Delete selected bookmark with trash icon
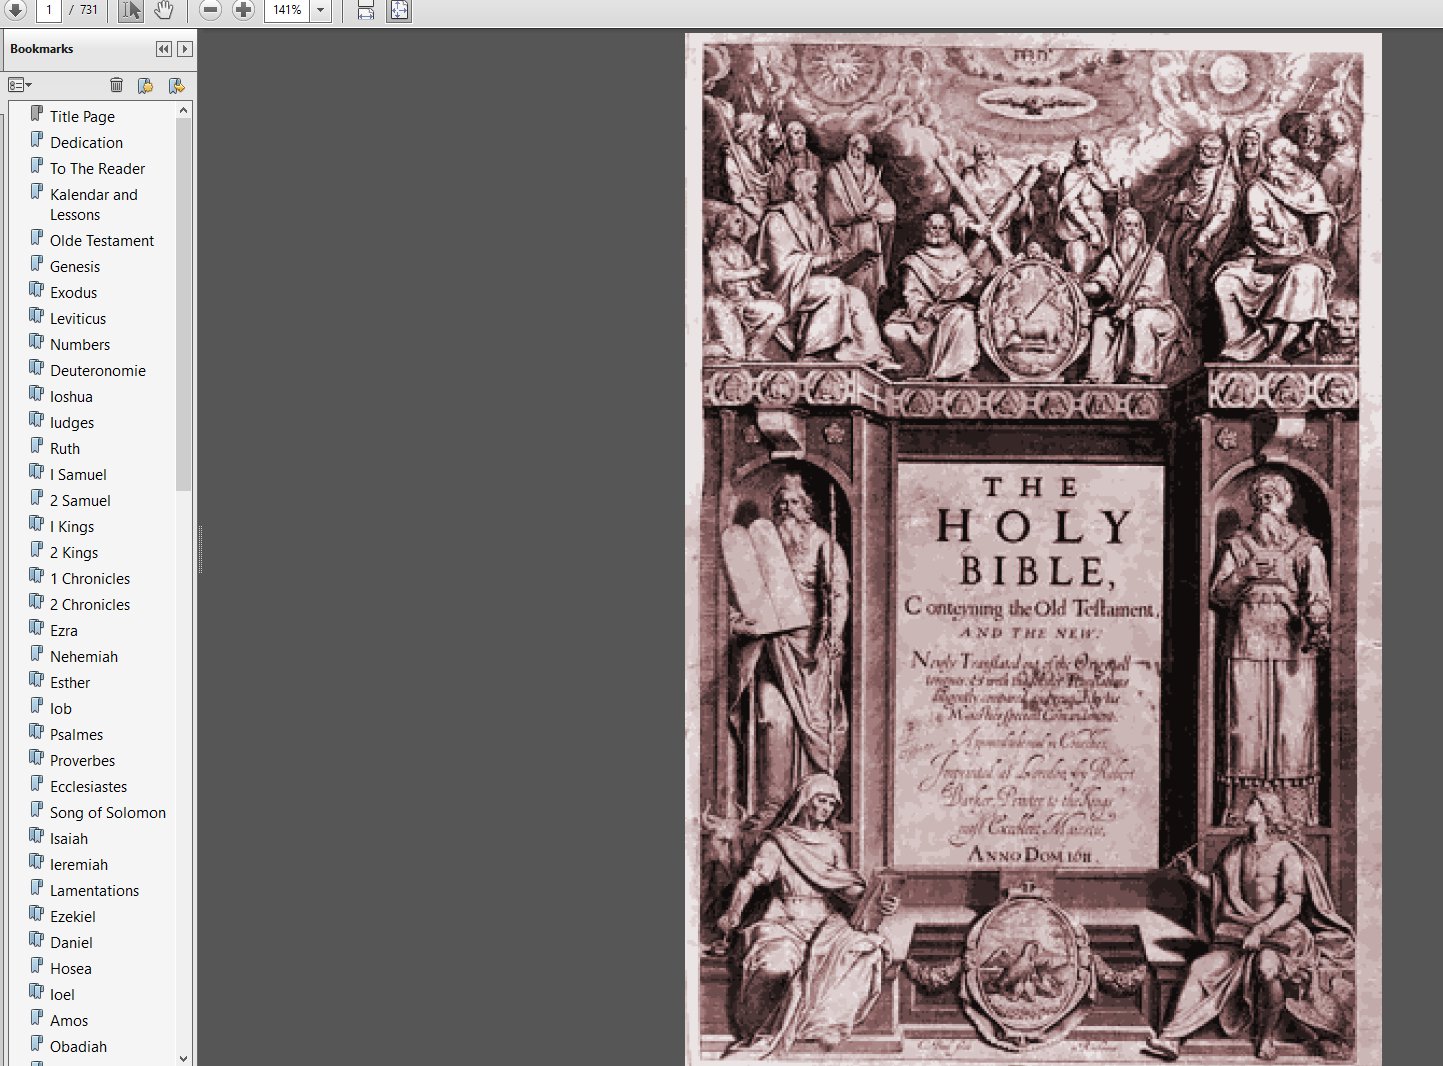This screenshot has height=1066, width=1443. tap(116, 85)
